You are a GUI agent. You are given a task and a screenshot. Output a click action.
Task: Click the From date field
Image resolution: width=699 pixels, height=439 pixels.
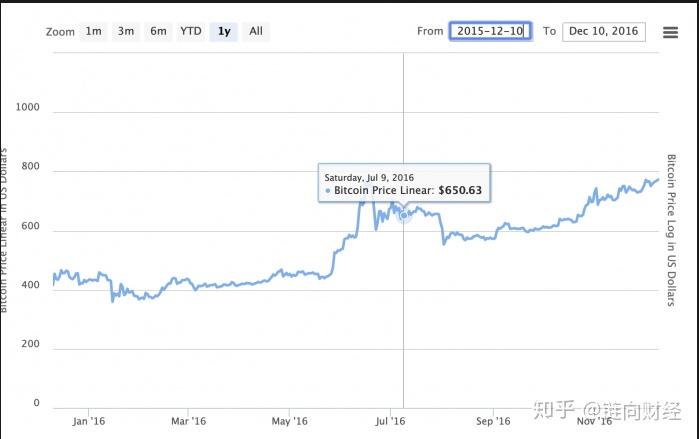pos(490,31)
